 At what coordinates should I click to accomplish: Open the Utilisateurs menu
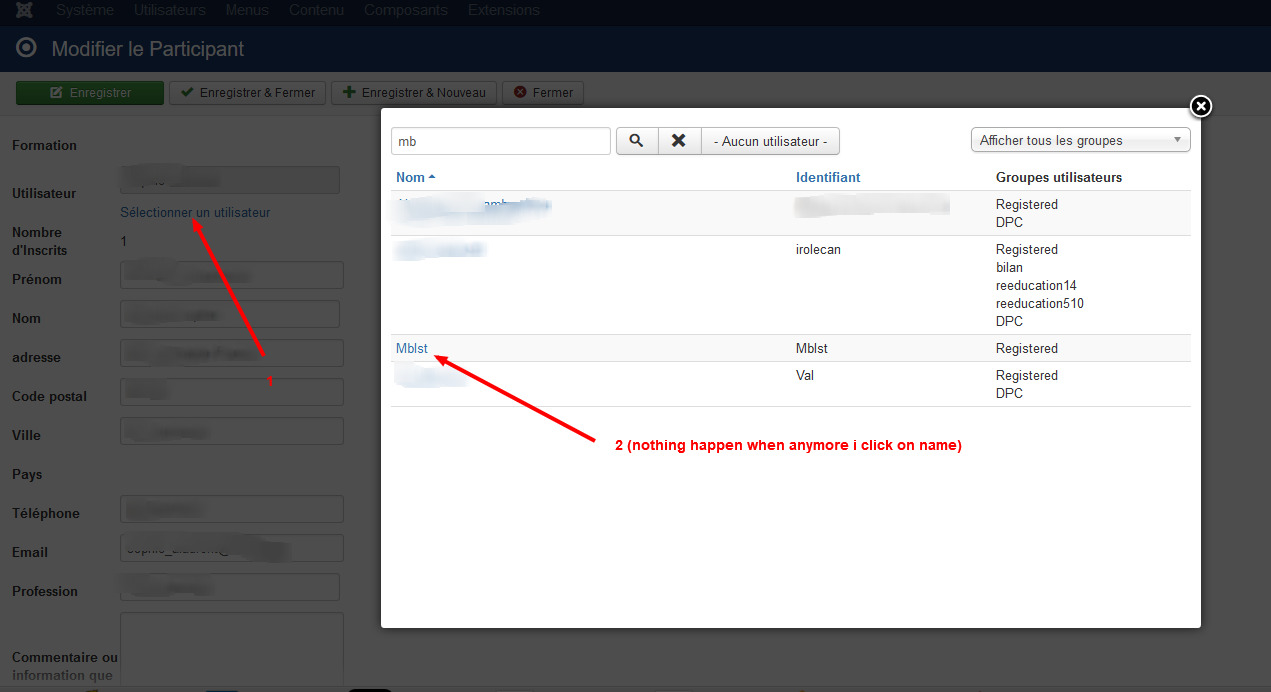click(x=169, y=11)
